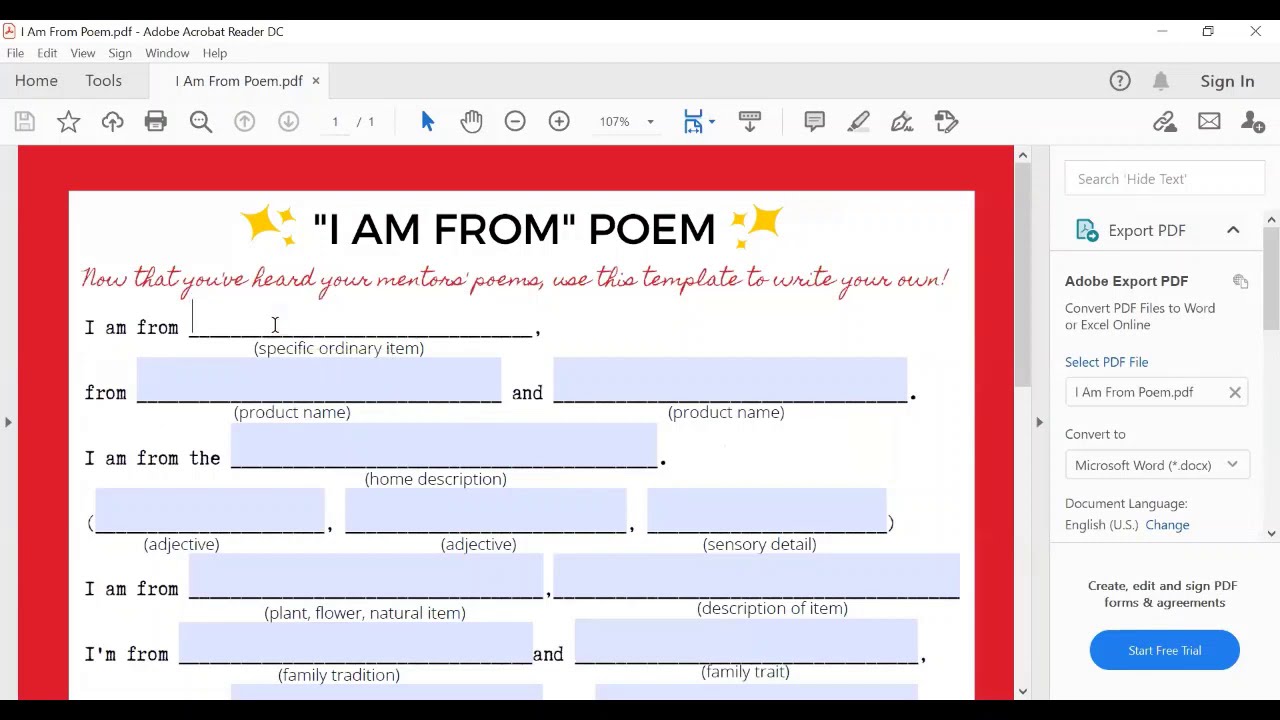Zoom in with the plus icon
The width and height of the screenshot is (1280, 720).
pos(559,122)
